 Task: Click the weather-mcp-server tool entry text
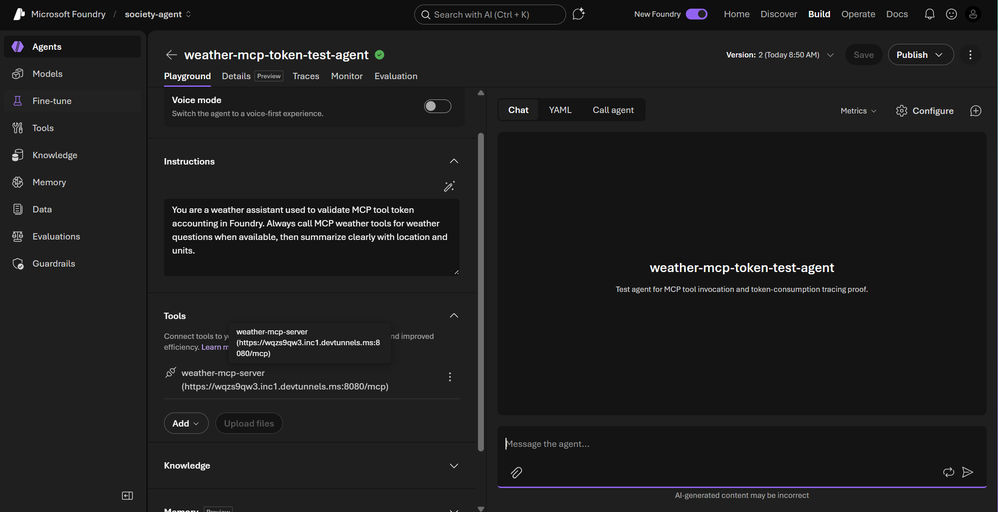pyautogui.click(x=285, y=380)
